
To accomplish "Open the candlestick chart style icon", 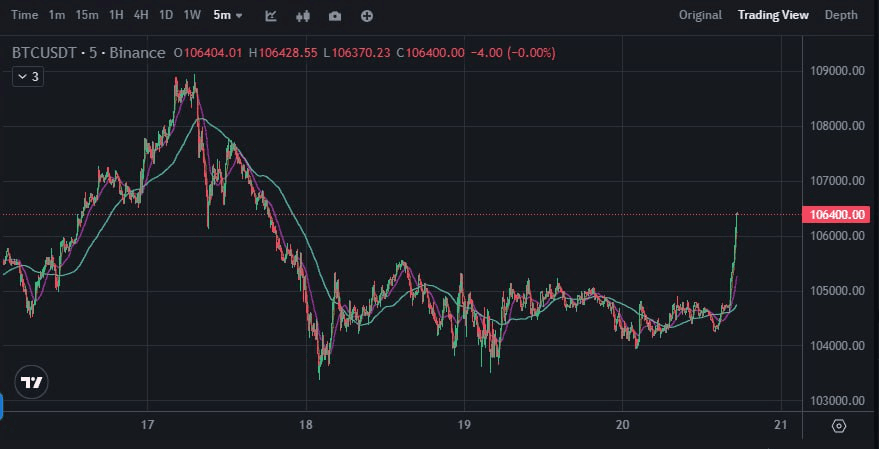I will (303, 16).
